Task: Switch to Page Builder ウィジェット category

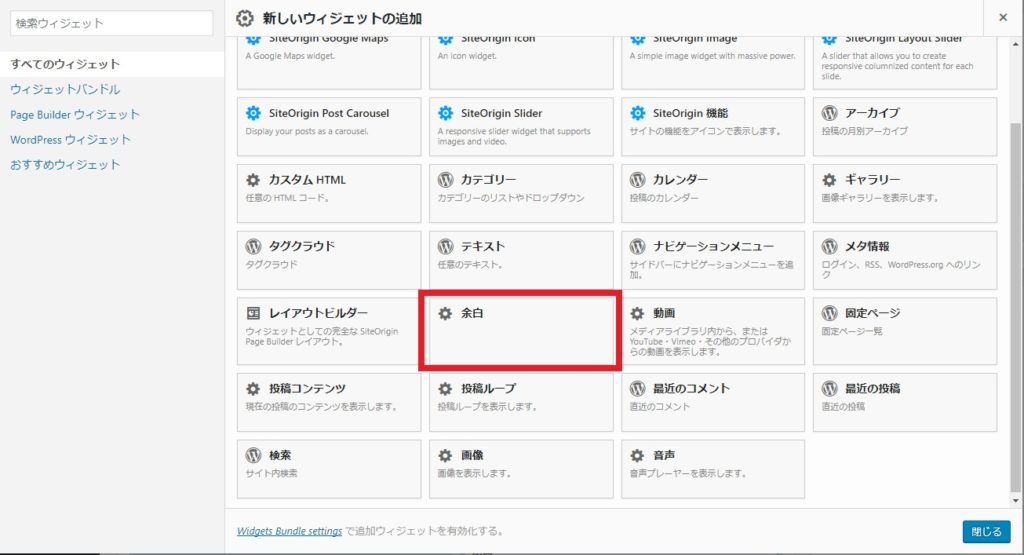Action: click(x=75, y=114)
